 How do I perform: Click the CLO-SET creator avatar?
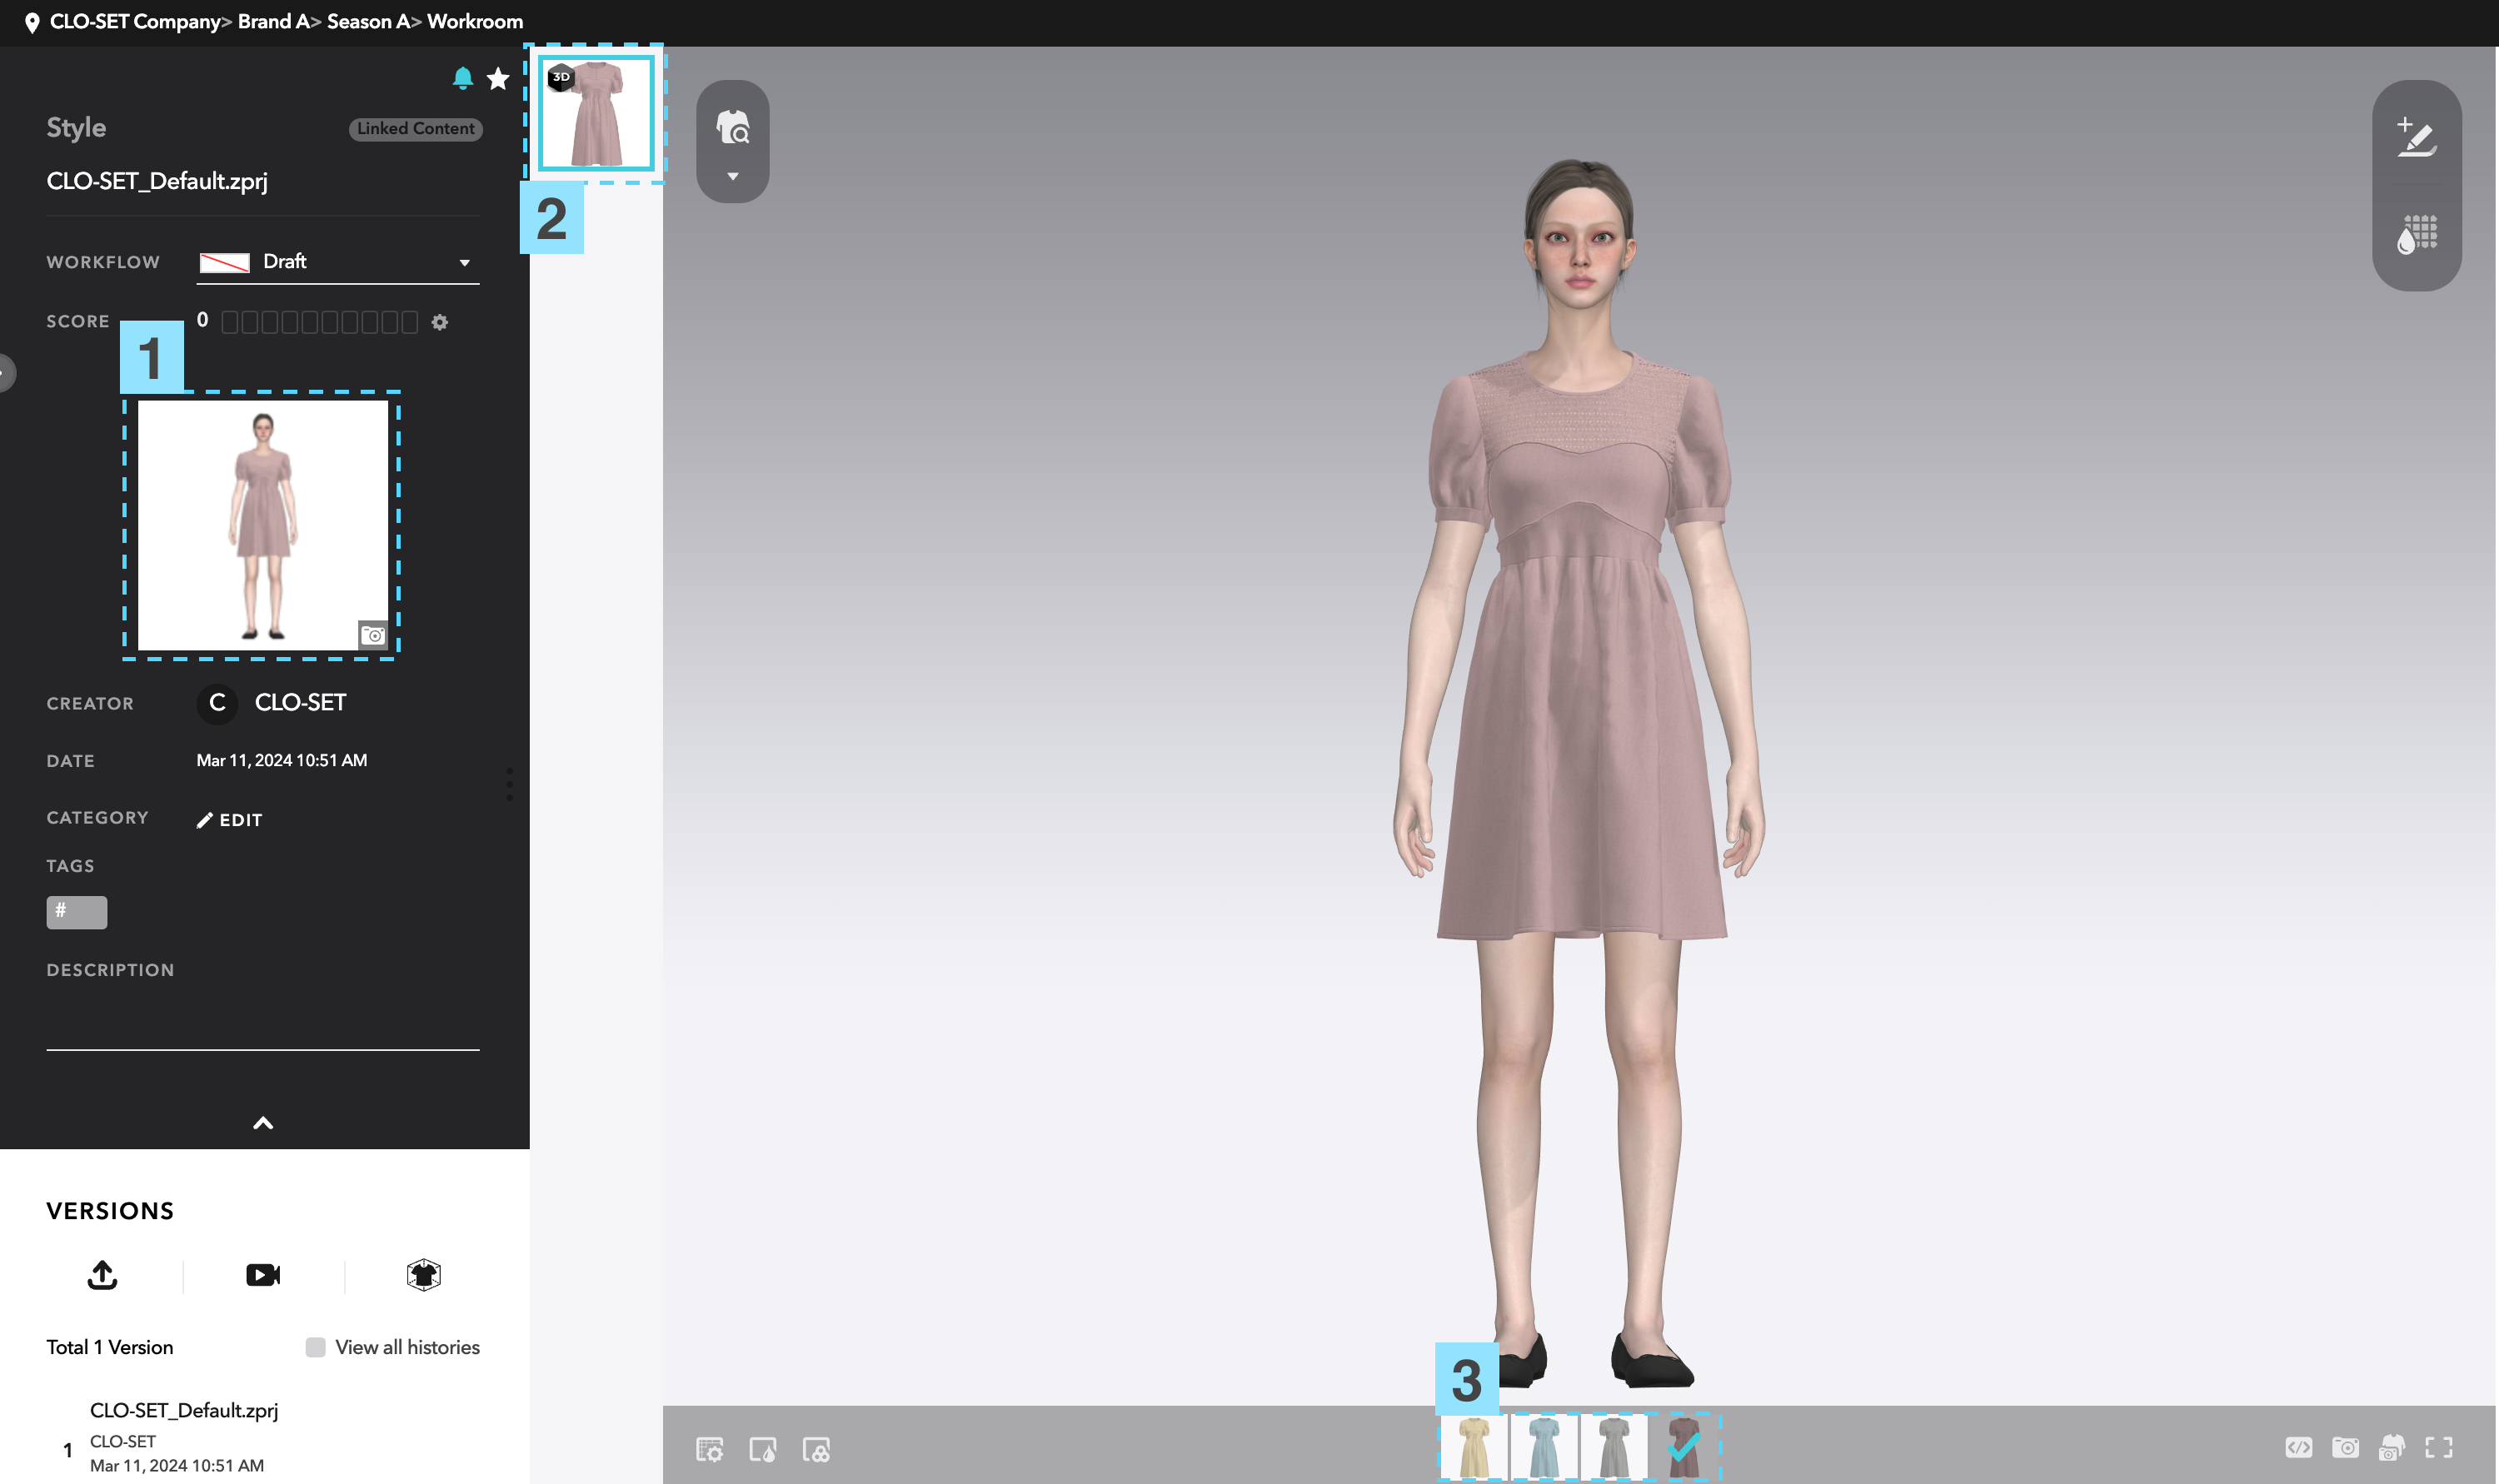tap(217, 703)
